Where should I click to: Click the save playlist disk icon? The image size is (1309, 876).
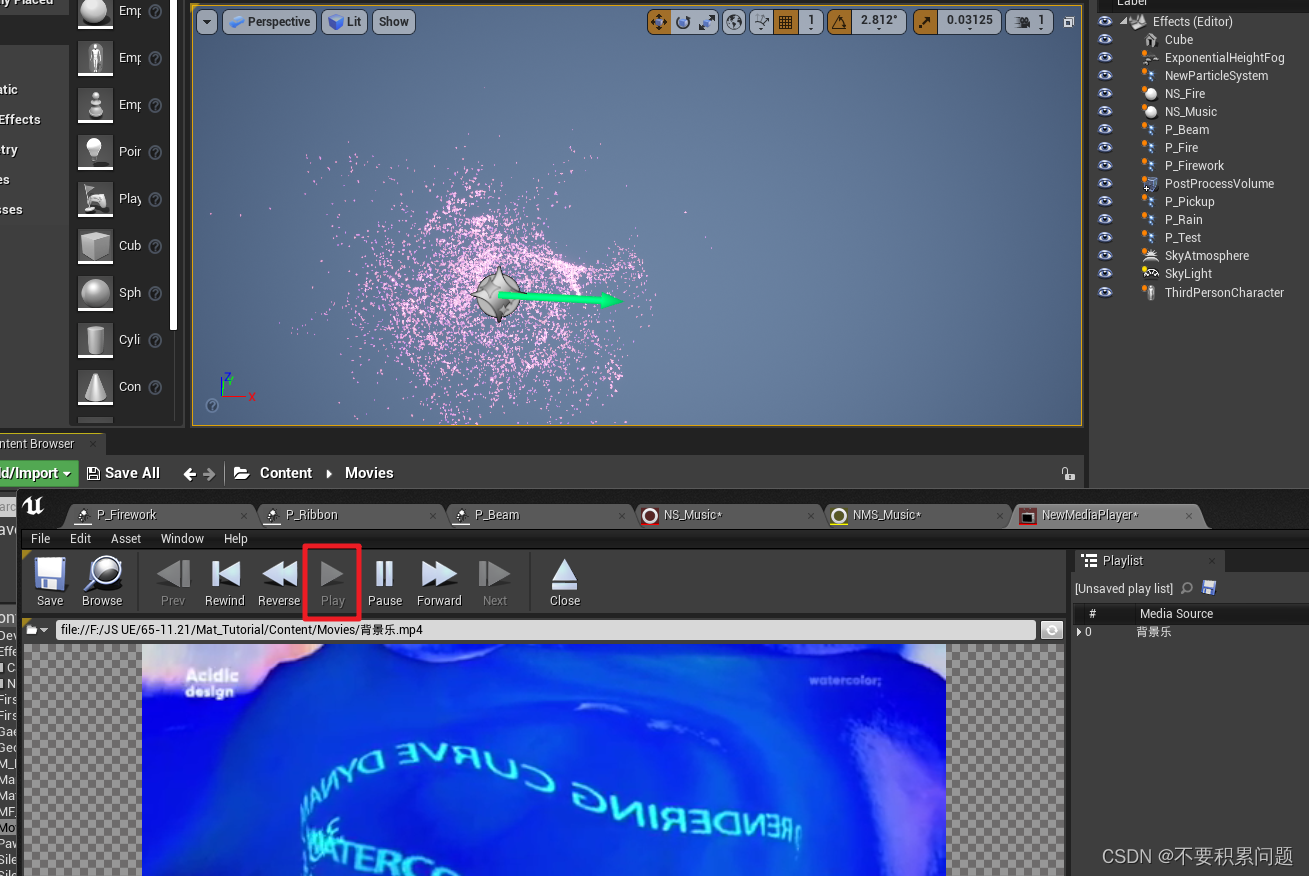pyautogui.click(x=1209, y=588)
